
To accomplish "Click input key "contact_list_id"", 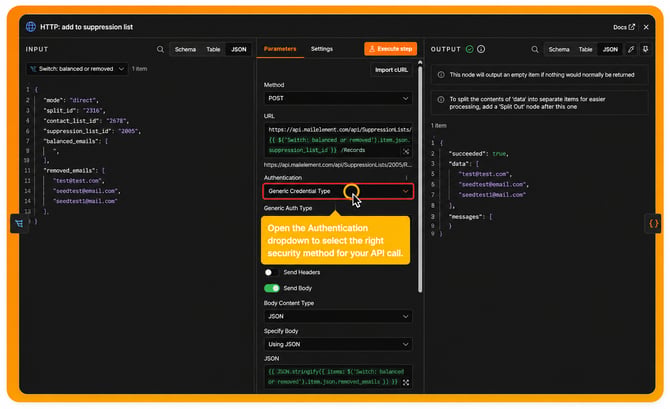I will pos(72,121).
